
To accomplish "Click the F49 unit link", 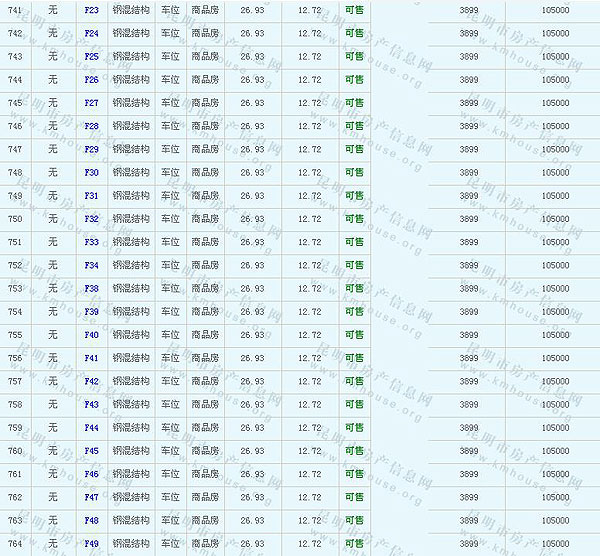I will pyautogui.click(x=92, y=543).
